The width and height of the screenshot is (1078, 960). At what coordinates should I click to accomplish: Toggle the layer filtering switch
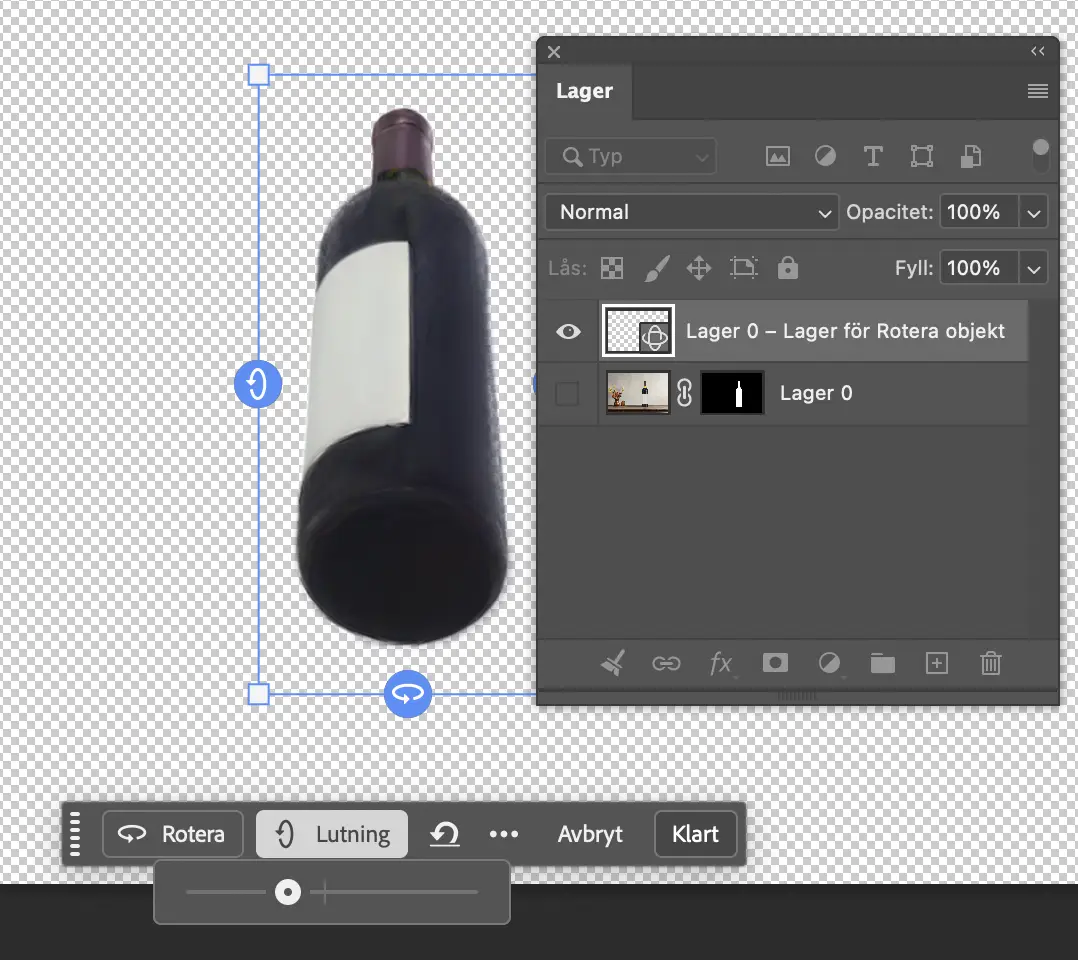[1041, 156]
